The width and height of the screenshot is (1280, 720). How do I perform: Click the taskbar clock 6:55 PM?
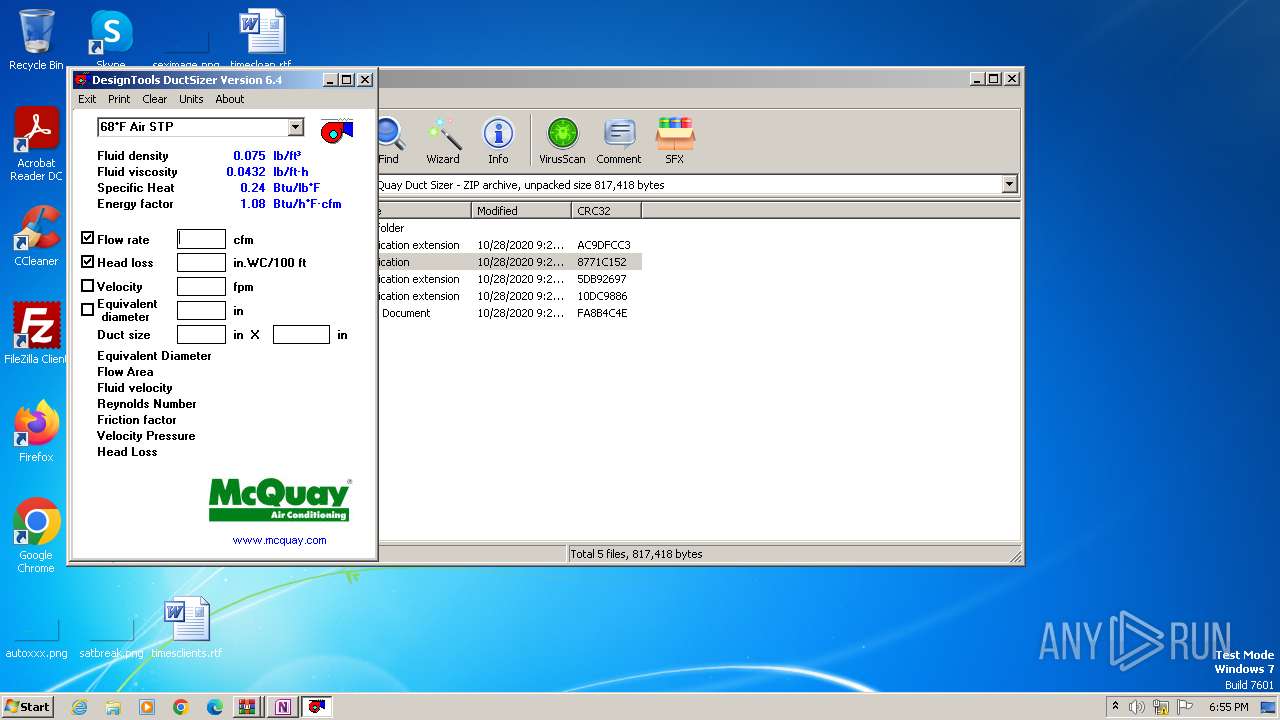(x=1228, y=707)
